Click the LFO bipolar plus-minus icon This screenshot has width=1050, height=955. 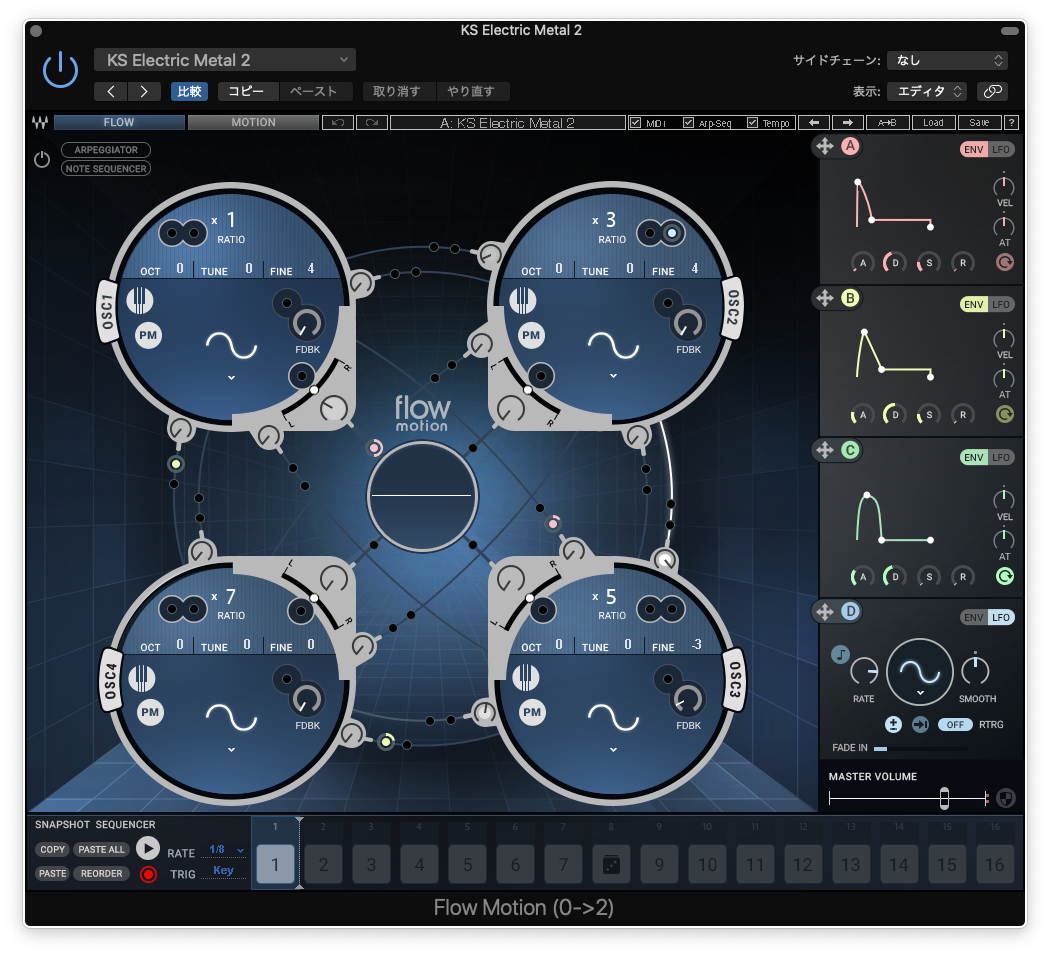(x=893, y=724)
